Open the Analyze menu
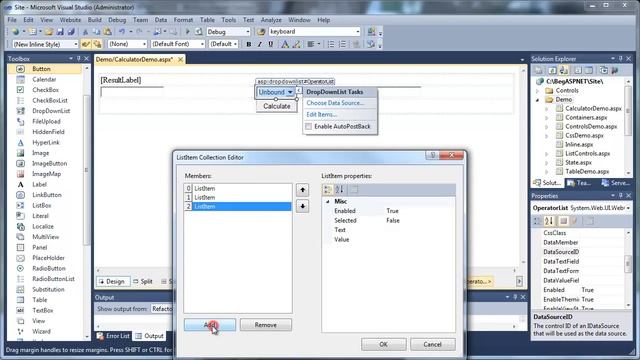The width and height of the screenshot is (640, 360). click(x=271, y=20)
